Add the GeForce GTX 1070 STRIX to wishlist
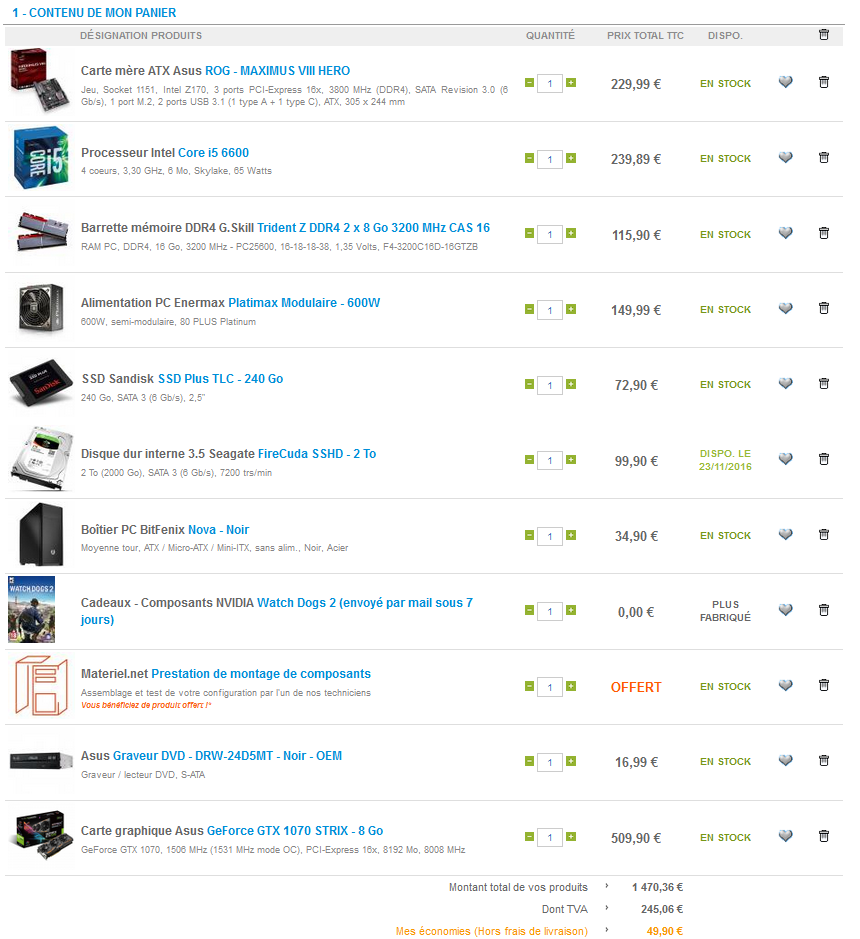860x939 pixels. pos(785,836)
